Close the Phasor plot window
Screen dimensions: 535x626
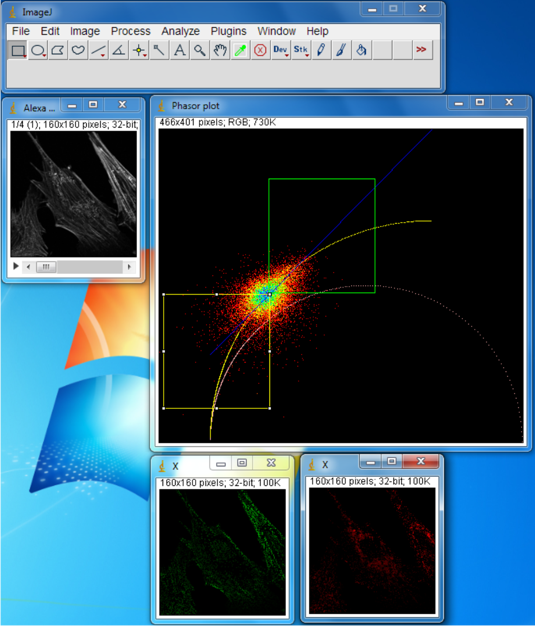[x=509, y=103]
